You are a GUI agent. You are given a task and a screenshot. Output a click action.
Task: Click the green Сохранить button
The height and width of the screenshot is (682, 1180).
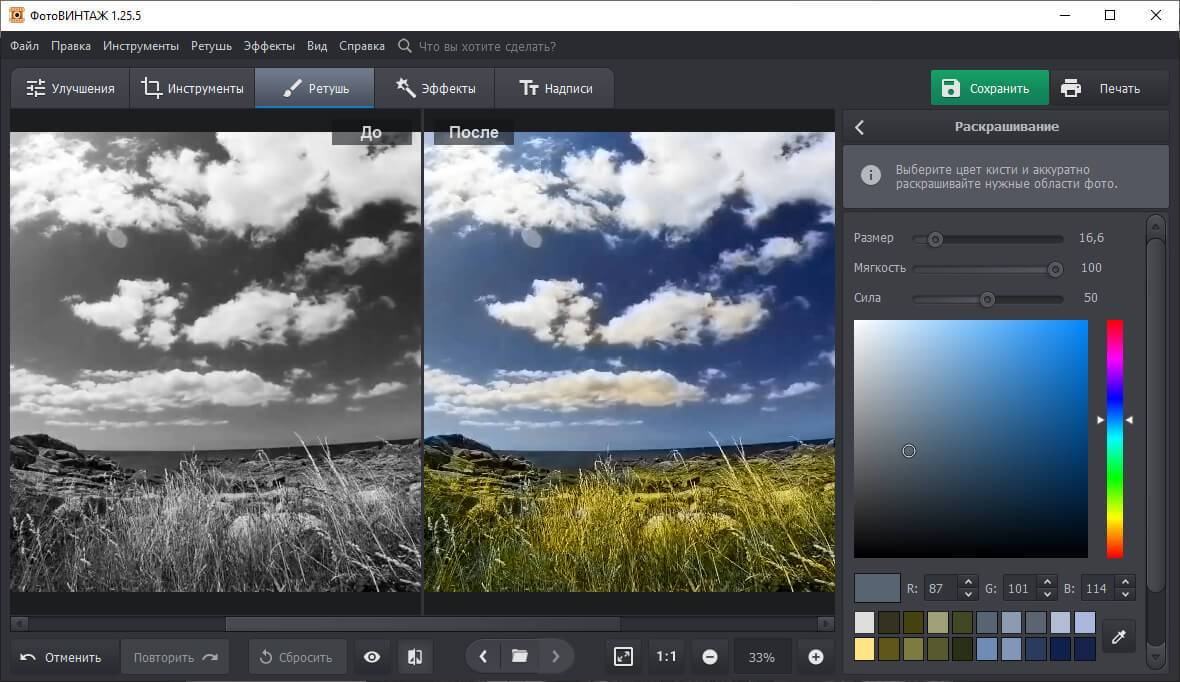[989, 88]
